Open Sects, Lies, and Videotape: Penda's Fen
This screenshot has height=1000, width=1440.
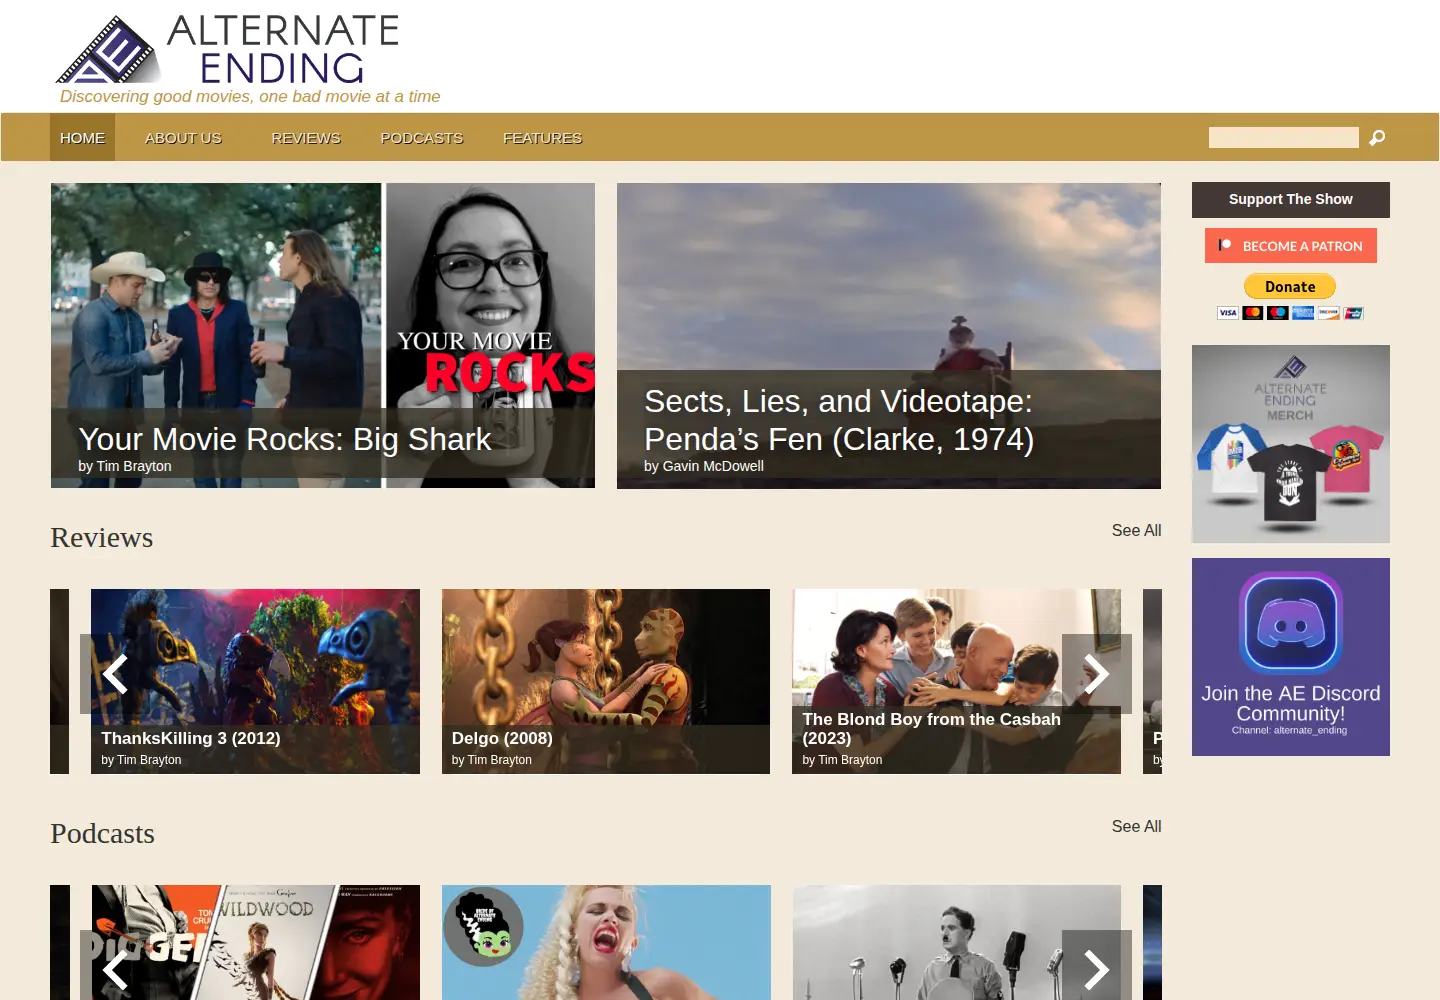pos(889,336)
